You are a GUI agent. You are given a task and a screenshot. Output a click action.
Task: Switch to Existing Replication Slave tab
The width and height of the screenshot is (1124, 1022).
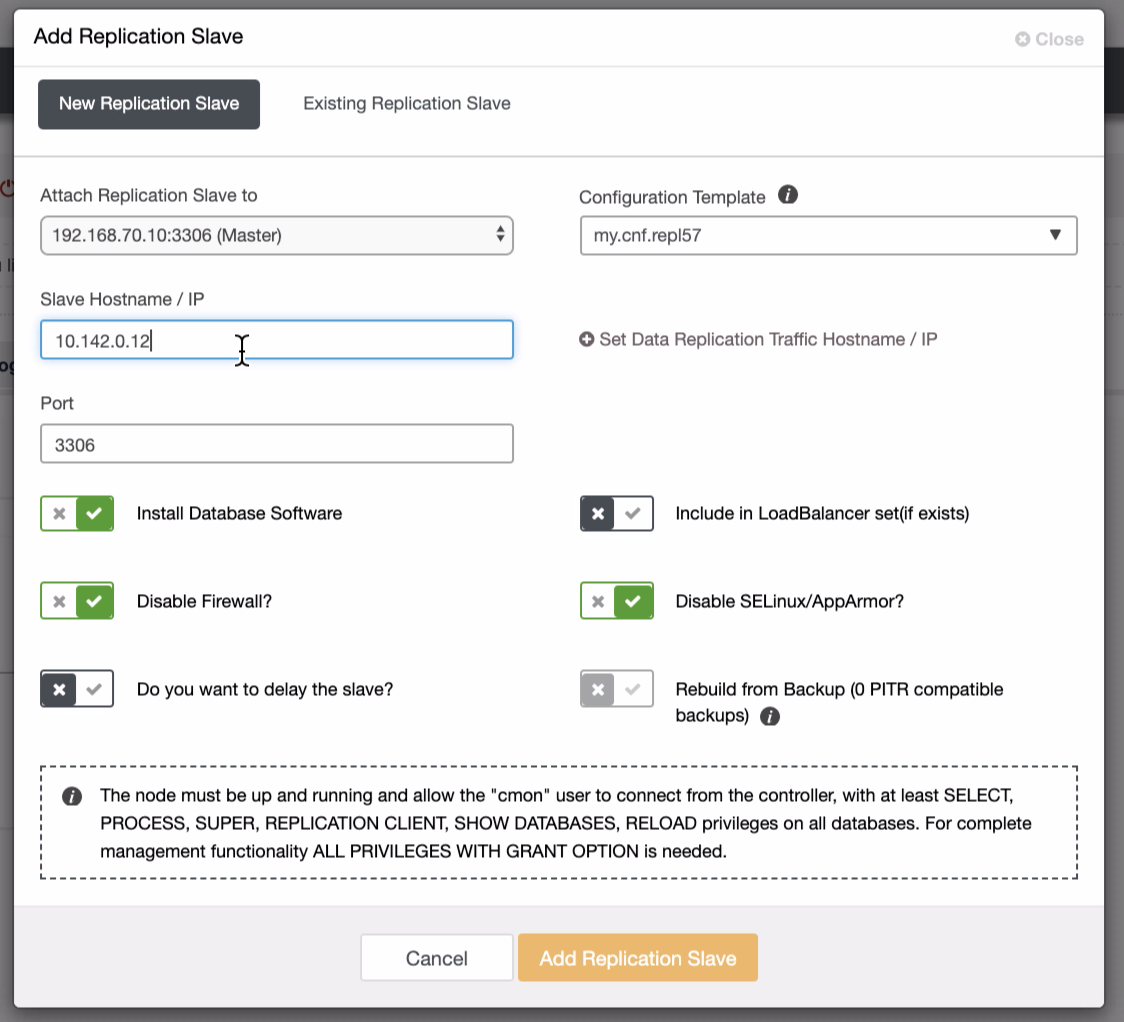tap(406, 103)
